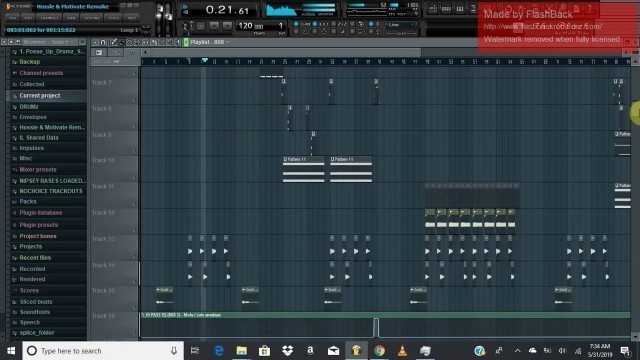Select the Delete tool in playlist toolbar
640x360 pixels.
[130, 42]
